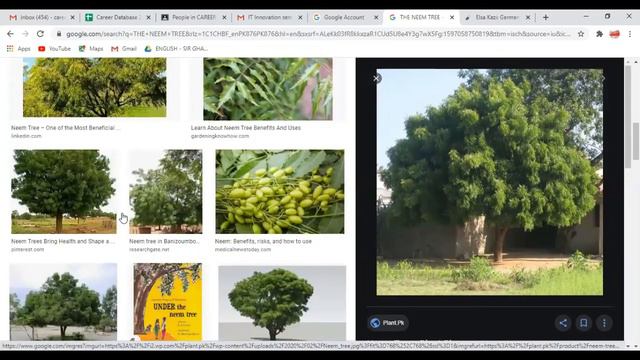
Task: Open the linkedin.com neem tree thumbnail
Action: click(x=95, y=87)
